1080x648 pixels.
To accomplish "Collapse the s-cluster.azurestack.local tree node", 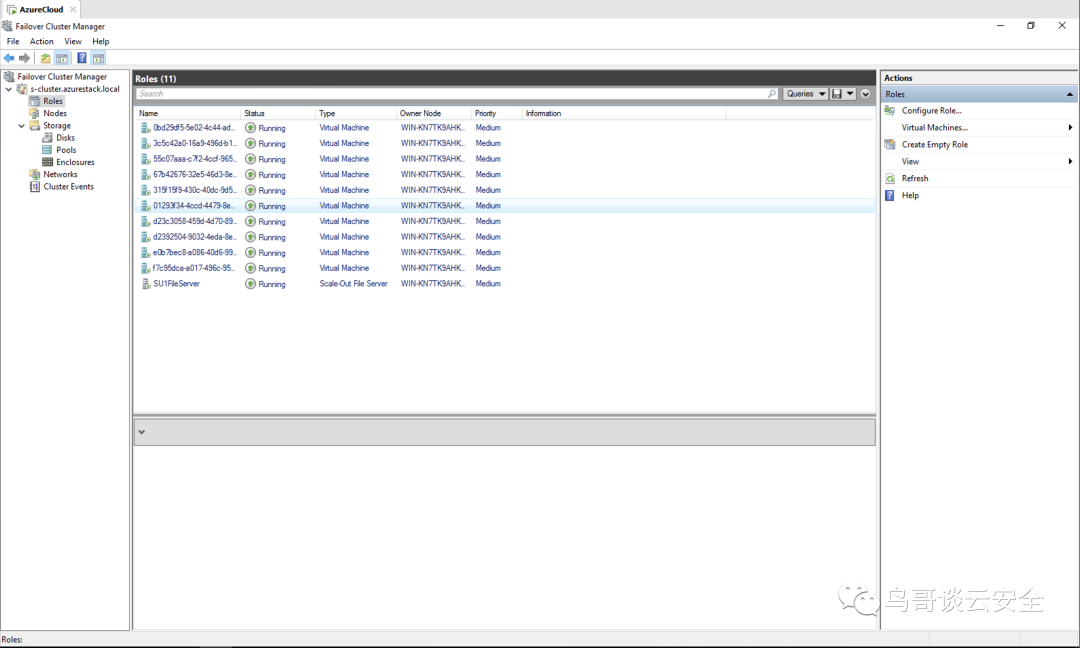I will [x=9, y=89].
